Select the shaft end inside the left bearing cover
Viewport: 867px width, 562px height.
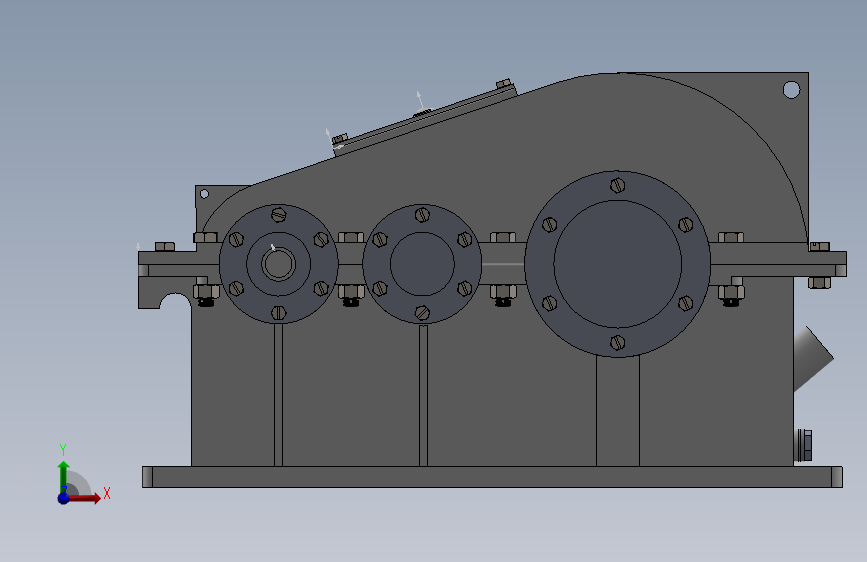tap(278, 264)
